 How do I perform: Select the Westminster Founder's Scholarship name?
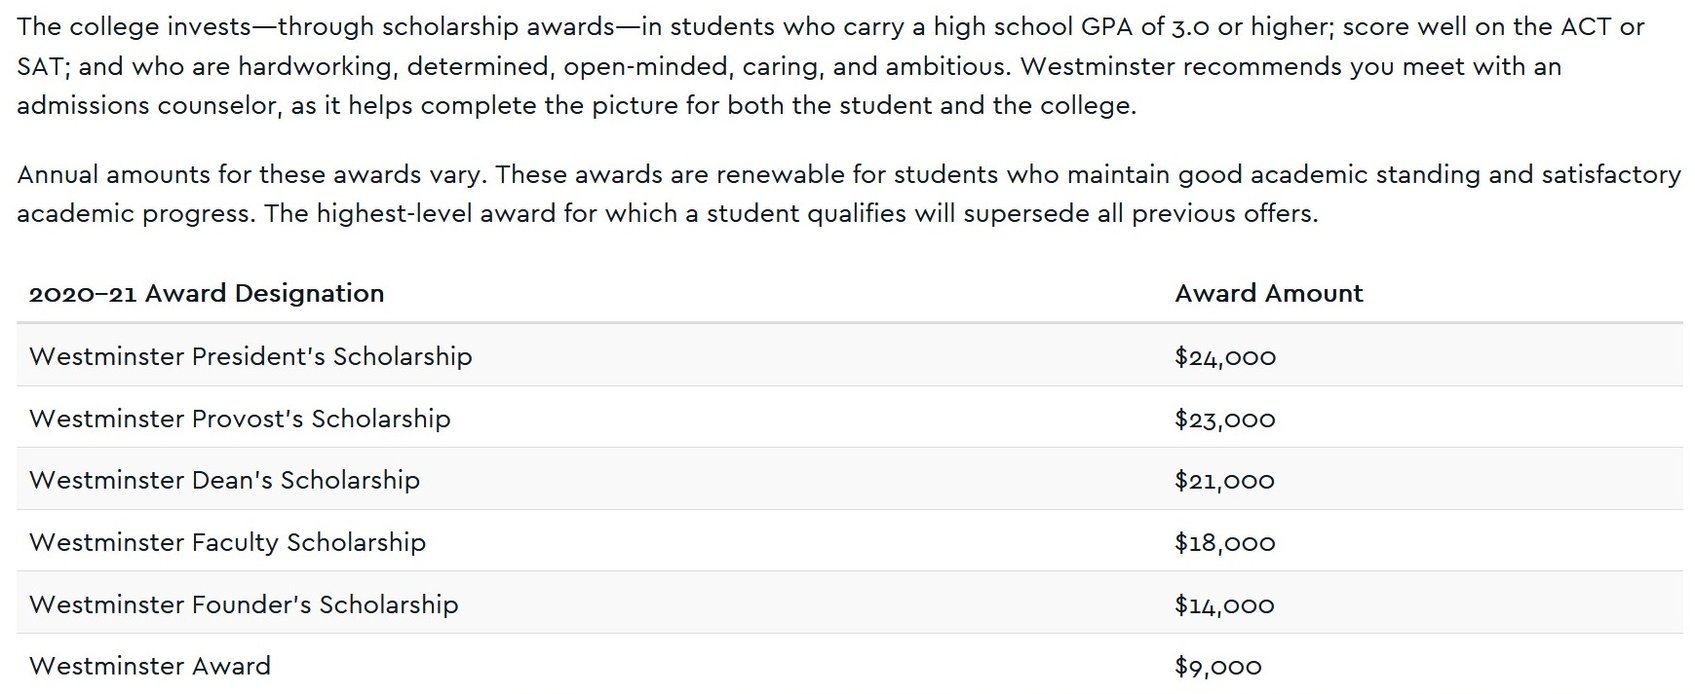coord(243,604)
